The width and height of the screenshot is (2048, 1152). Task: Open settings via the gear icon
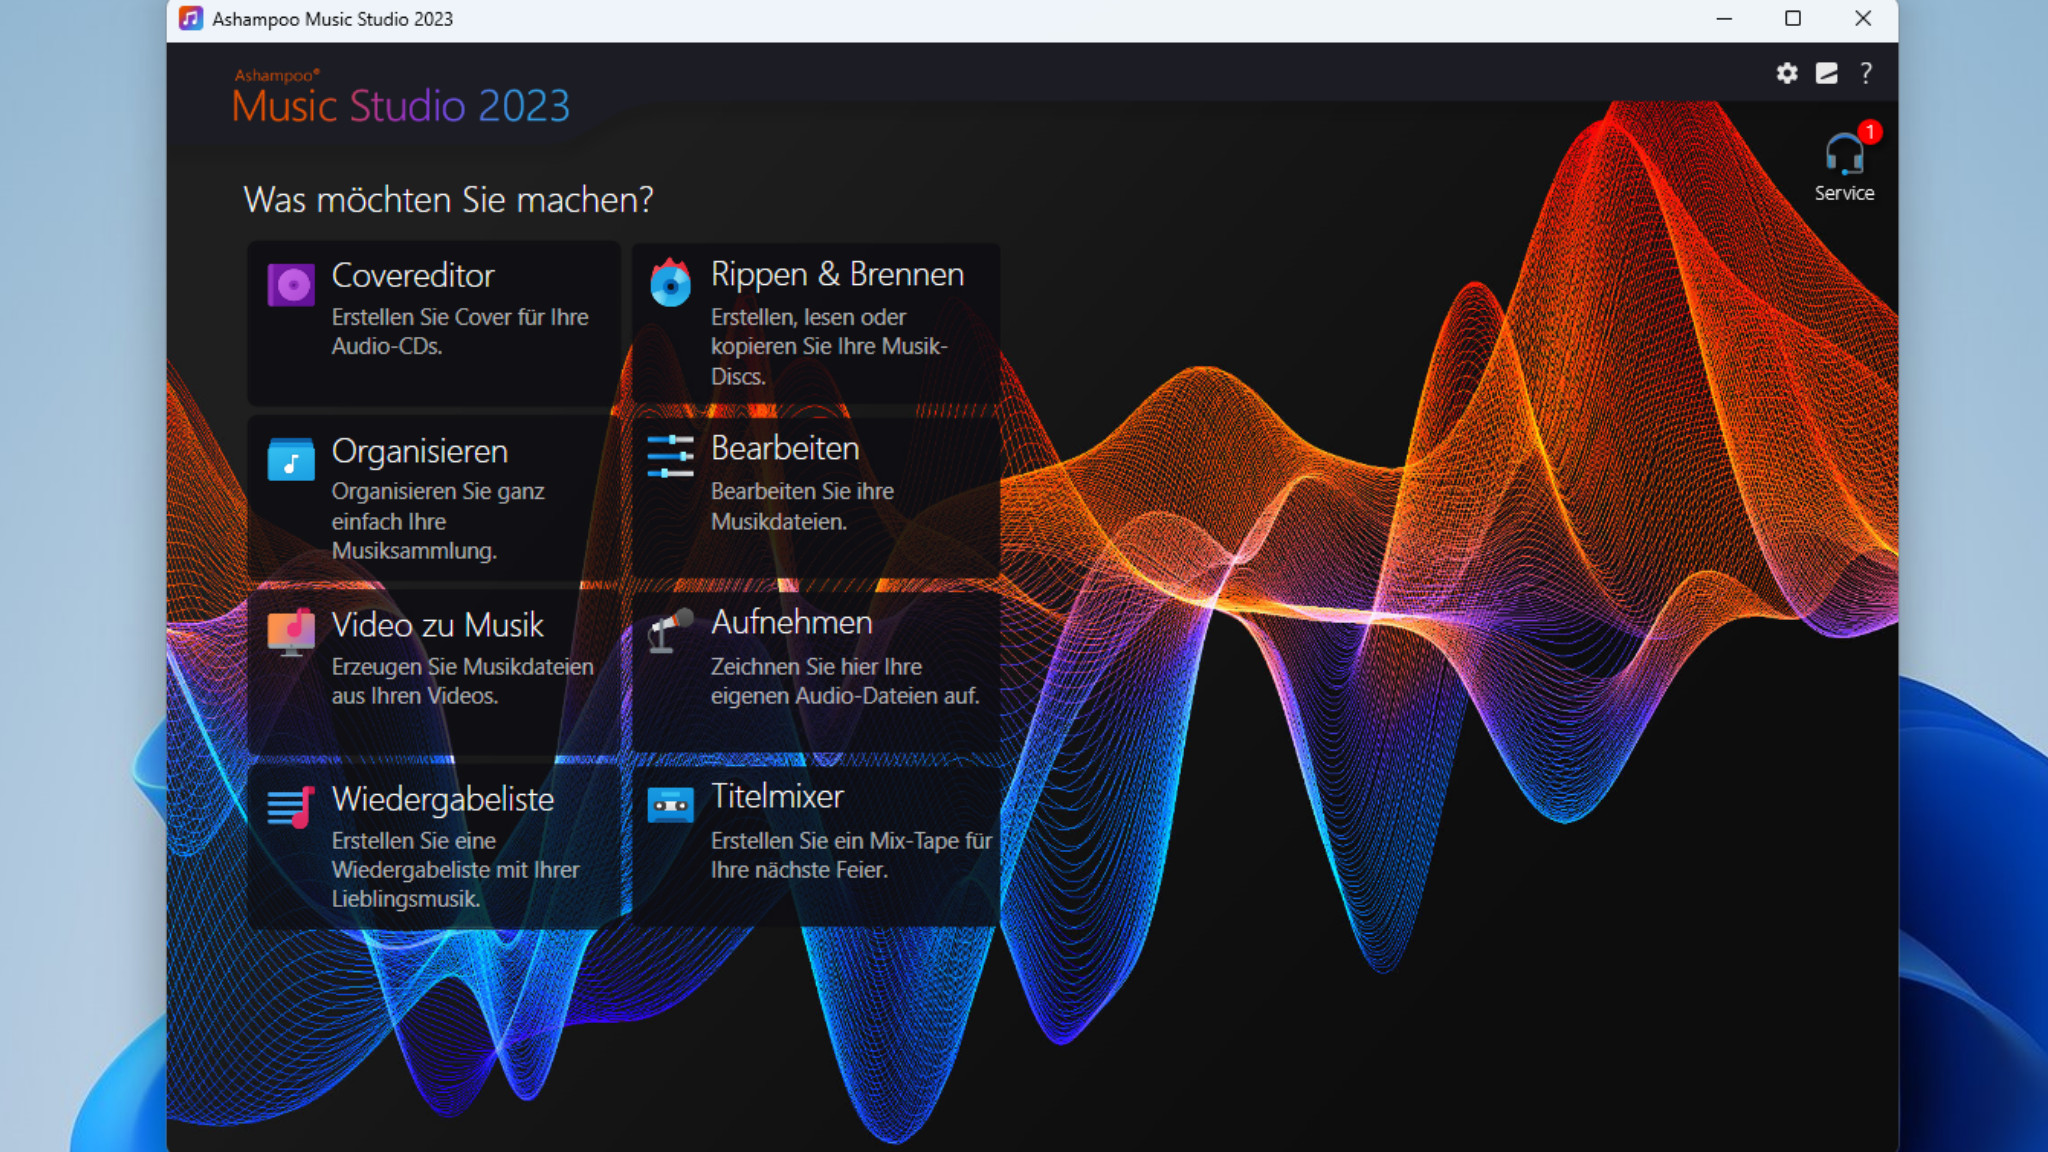[1787, 73]
